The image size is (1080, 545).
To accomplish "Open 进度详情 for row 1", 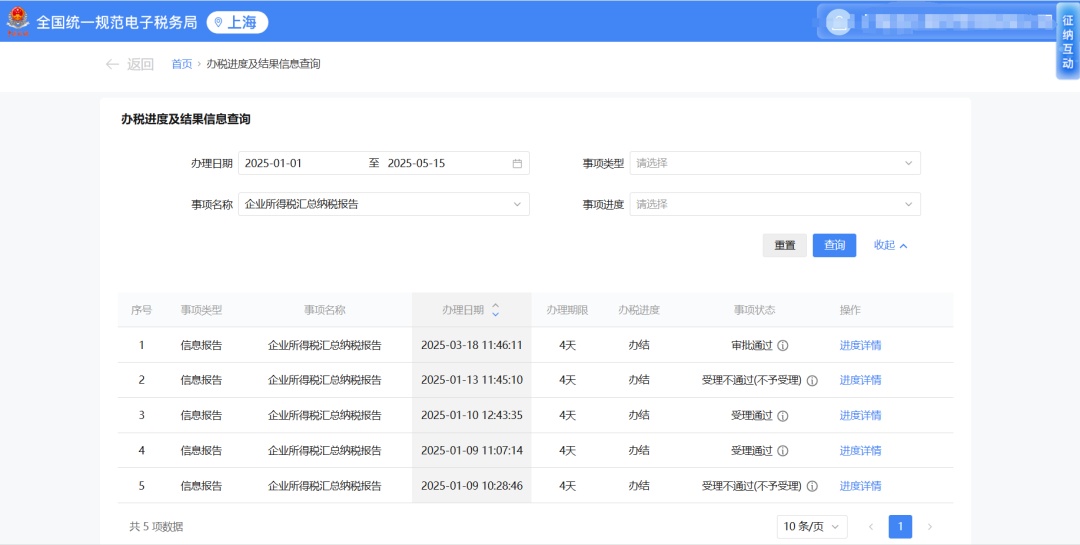I will click(860, 346).
